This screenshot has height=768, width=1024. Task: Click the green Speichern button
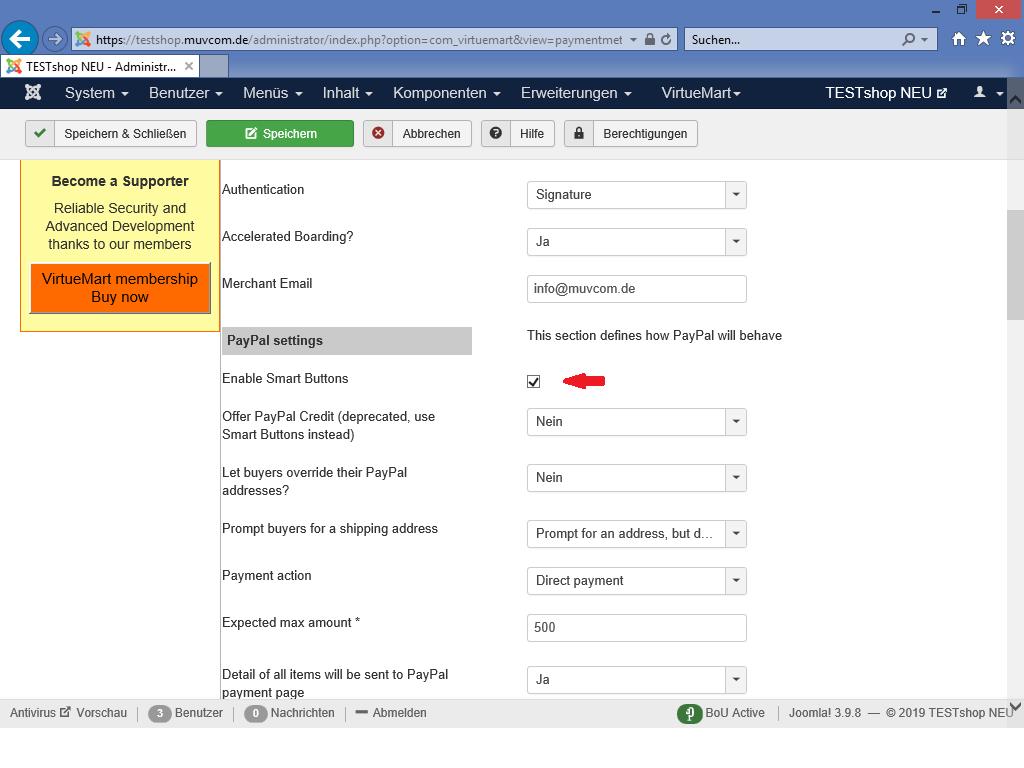point(280,134)
